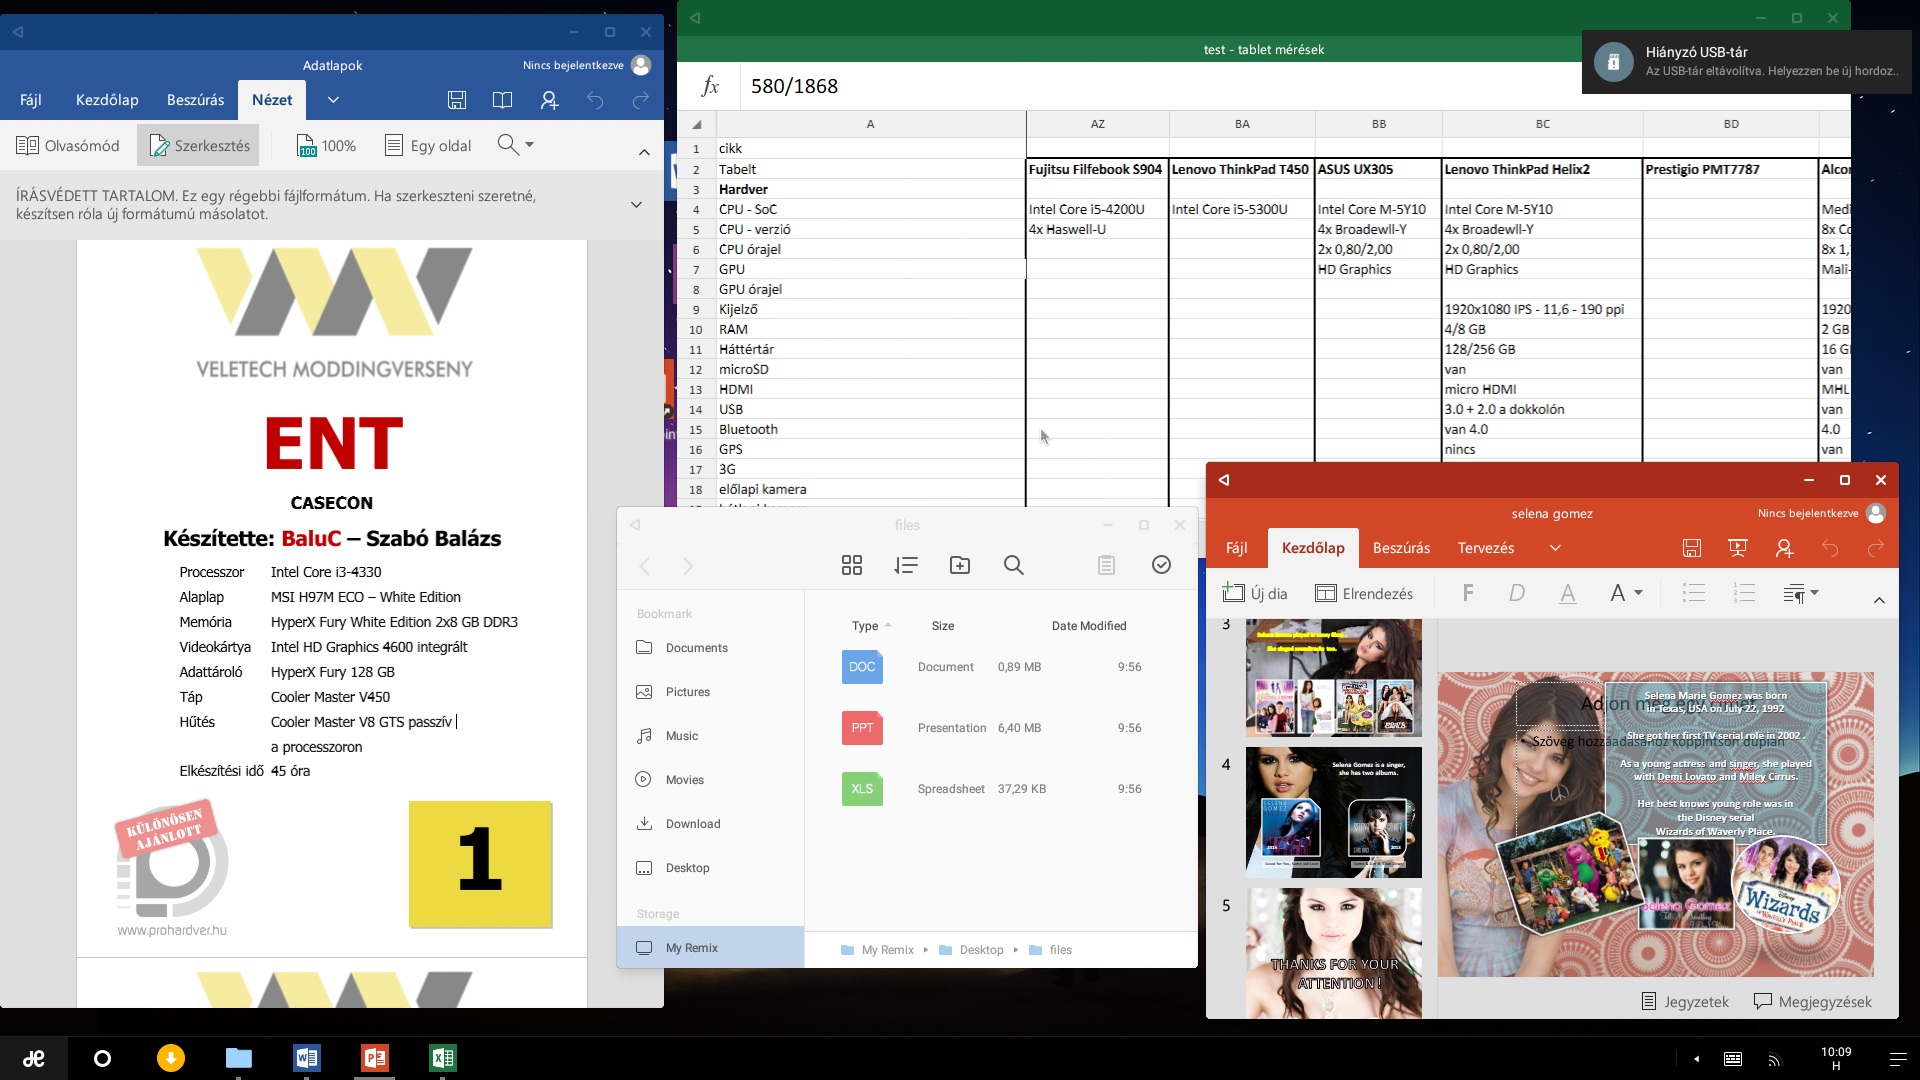The width and height of the screenshot is (1920, 1080).
Task: Toggle italic D formatting in PowerPoint
Action: coord(1517,593)
